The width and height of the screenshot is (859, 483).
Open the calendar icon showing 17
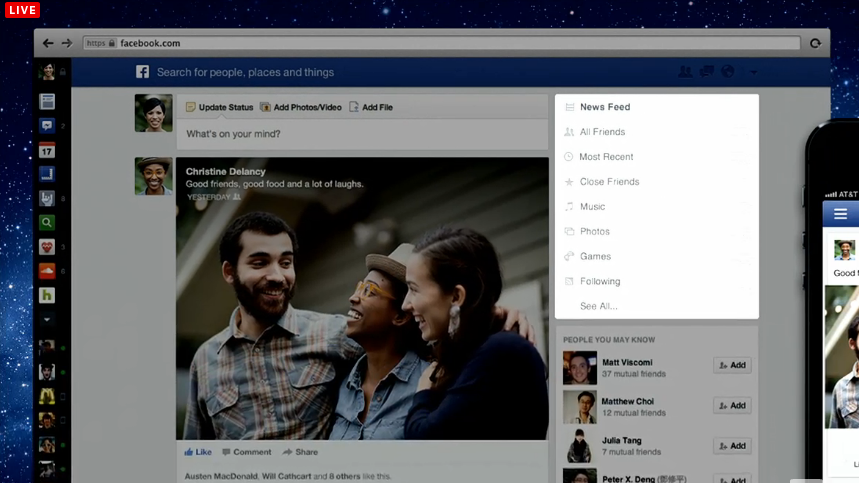47,151
